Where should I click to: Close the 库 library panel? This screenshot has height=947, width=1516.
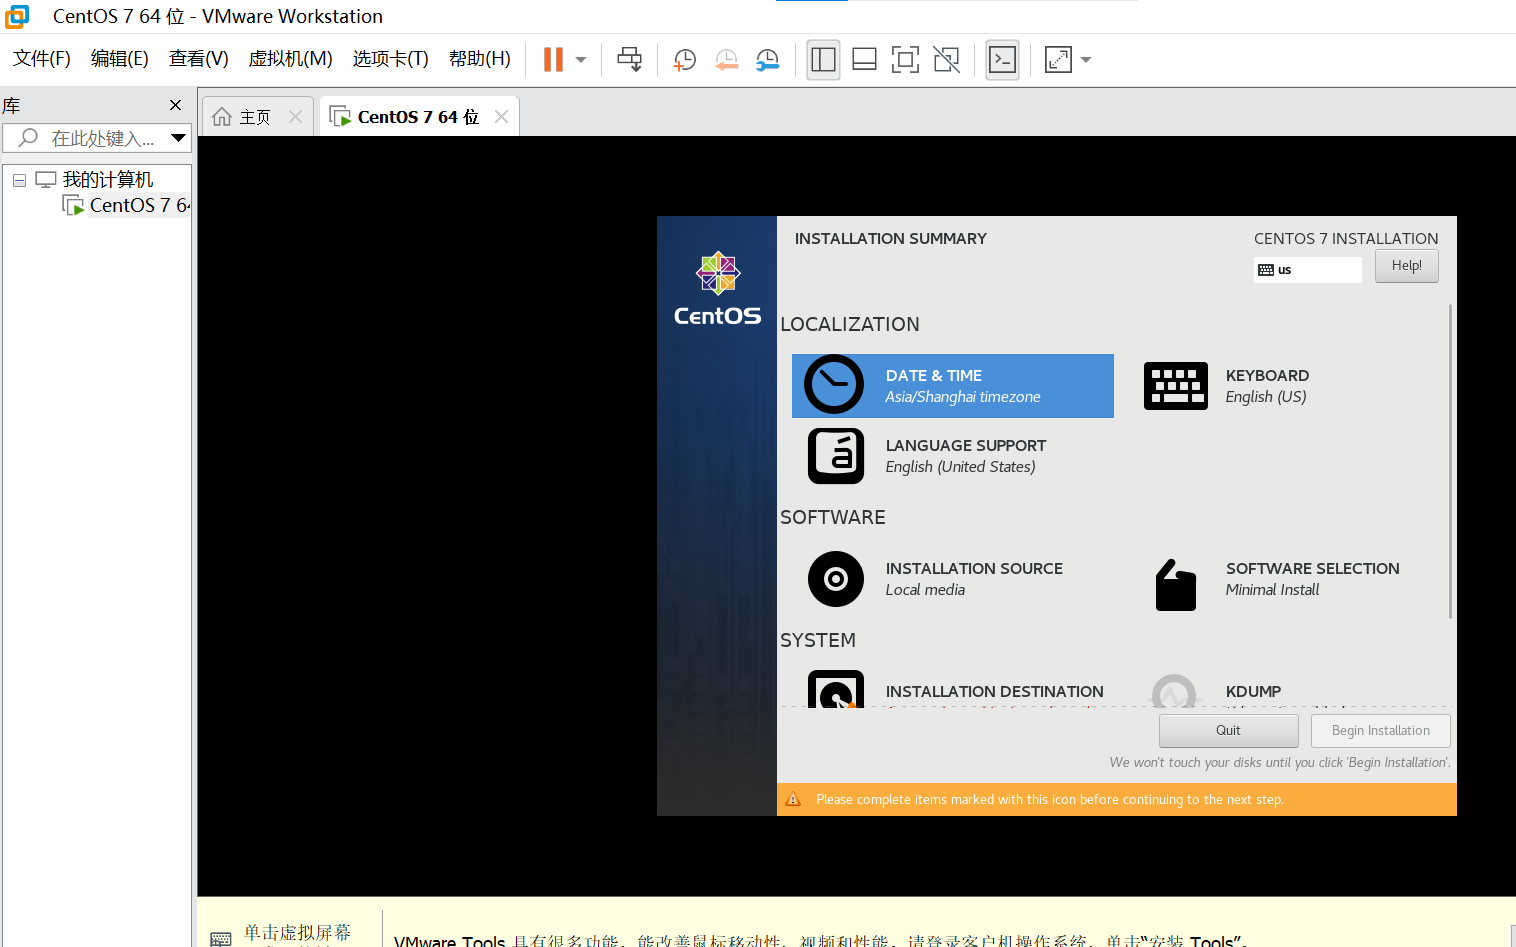176,105
